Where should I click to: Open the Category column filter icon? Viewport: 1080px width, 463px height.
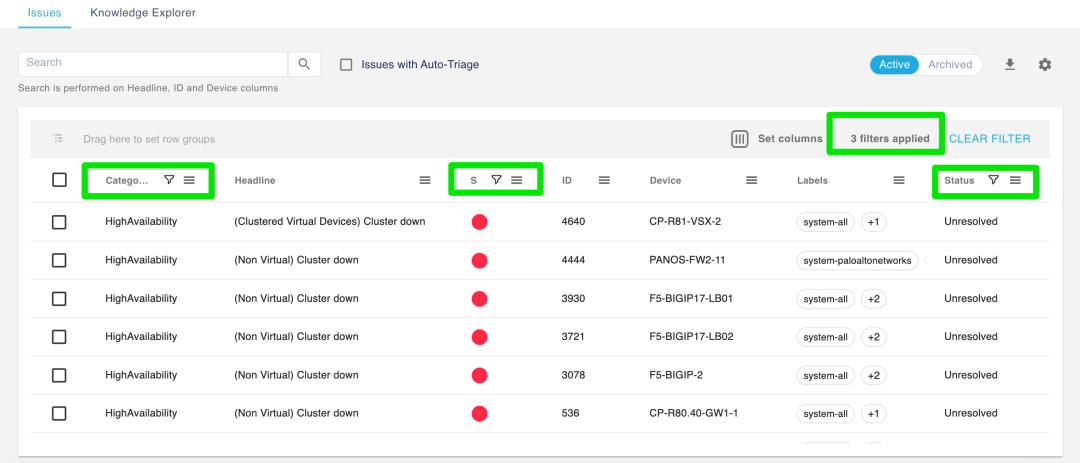coord(169,180)
